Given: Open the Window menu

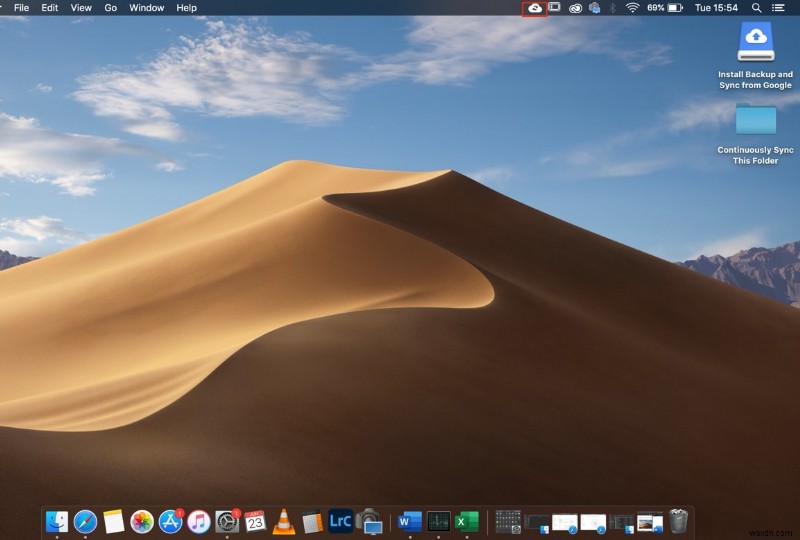Looking at the screenshot, I should [x=146, y=8].
